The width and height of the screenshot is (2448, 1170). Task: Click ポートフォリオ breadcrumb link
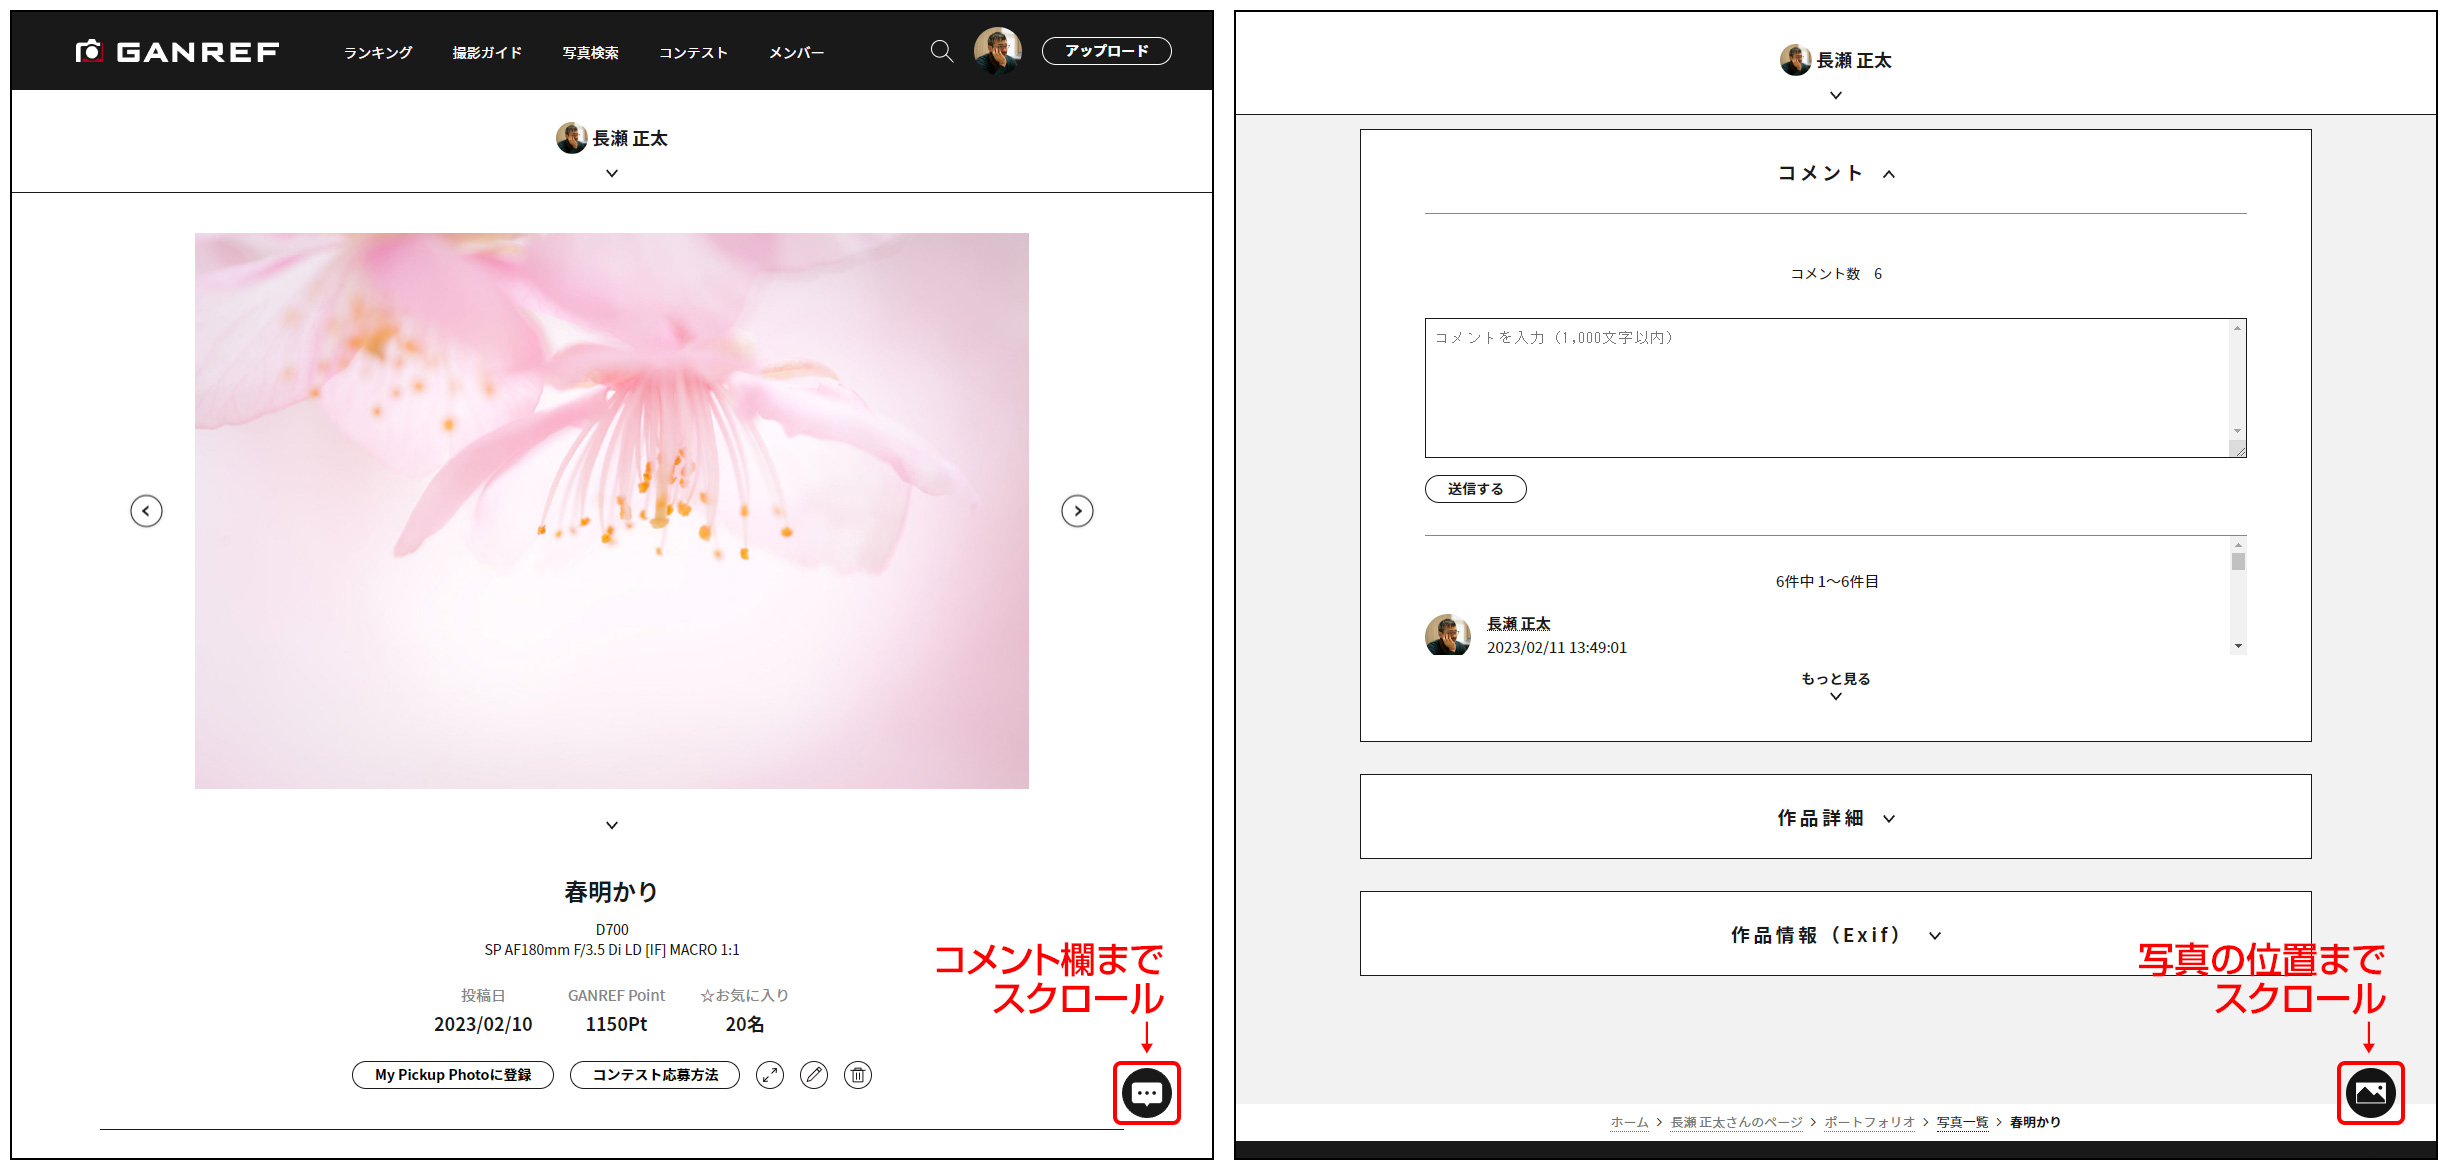pyautogui.click(x=1869, y=1122)
